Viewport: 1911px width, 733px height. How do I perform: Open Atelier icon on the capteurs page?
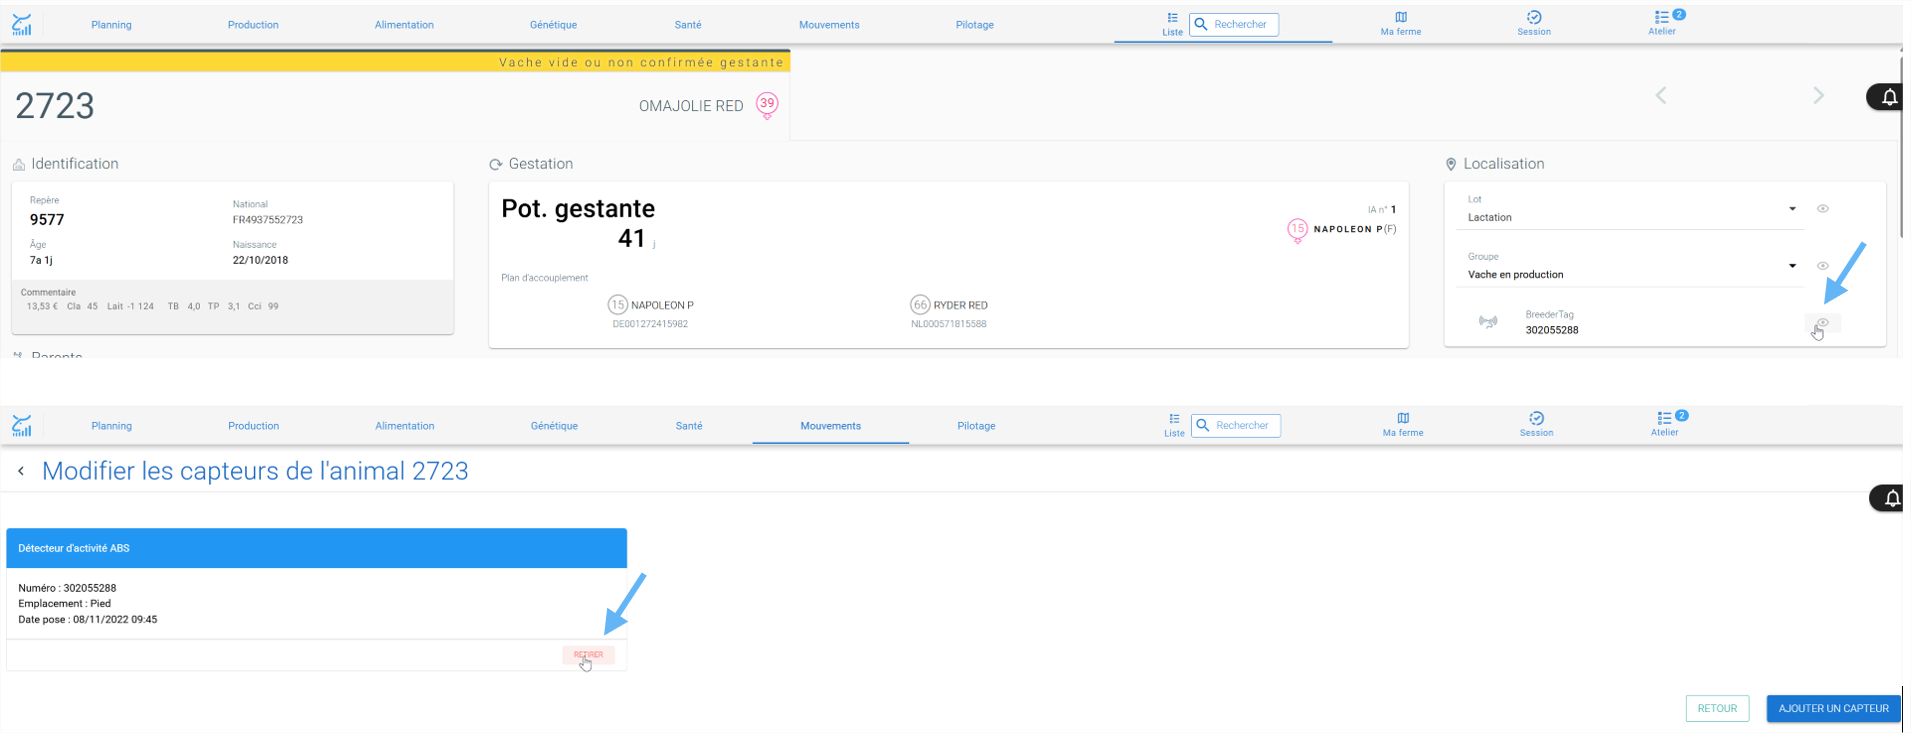[x=1665, y=424]
